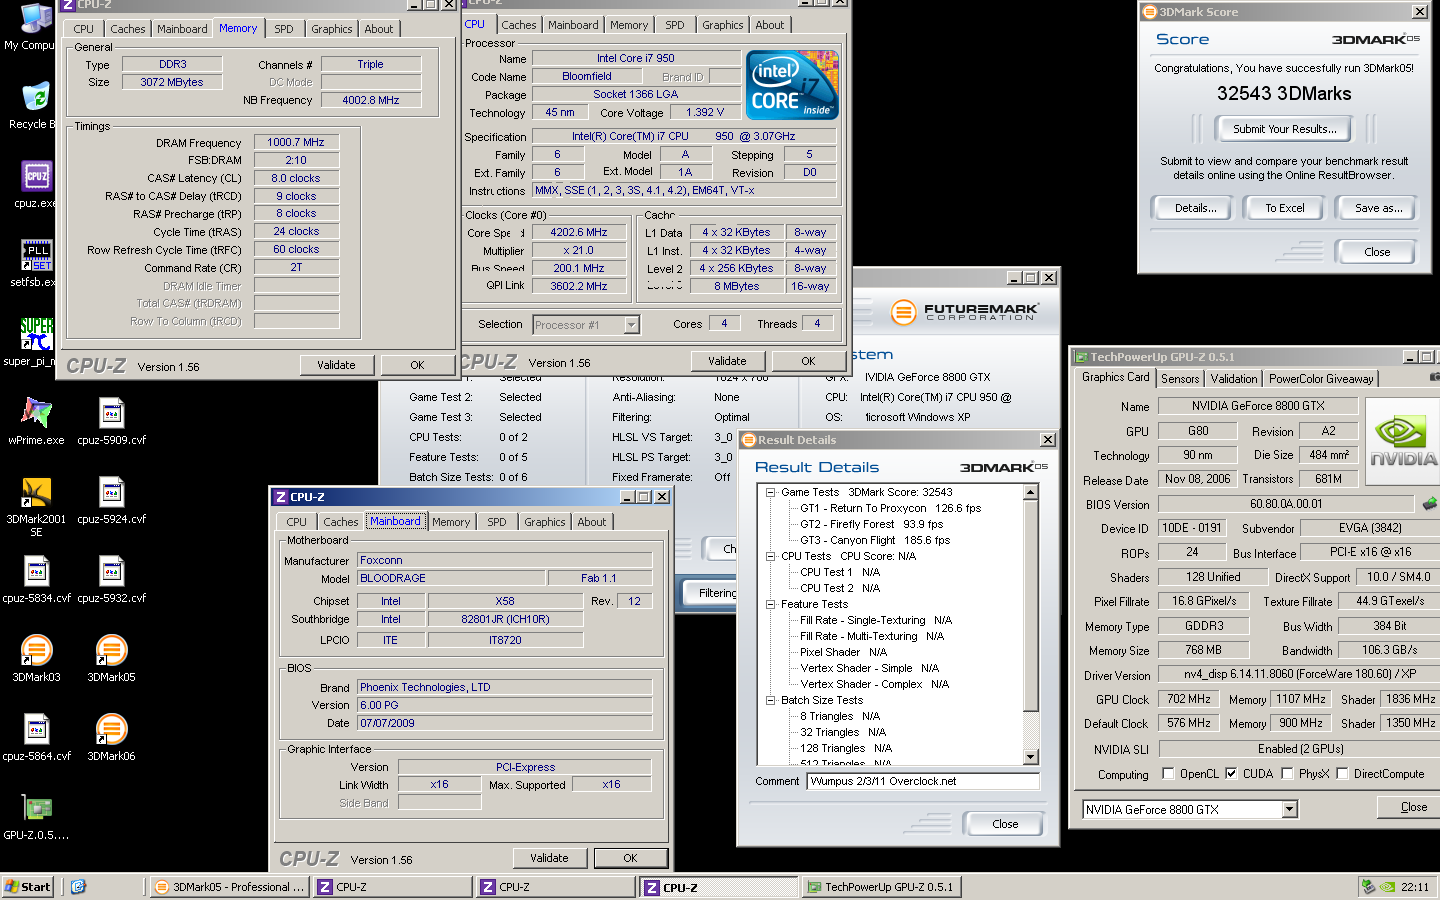Switch to SPD tab in Memory CPU-Z window

pos(284,29)
